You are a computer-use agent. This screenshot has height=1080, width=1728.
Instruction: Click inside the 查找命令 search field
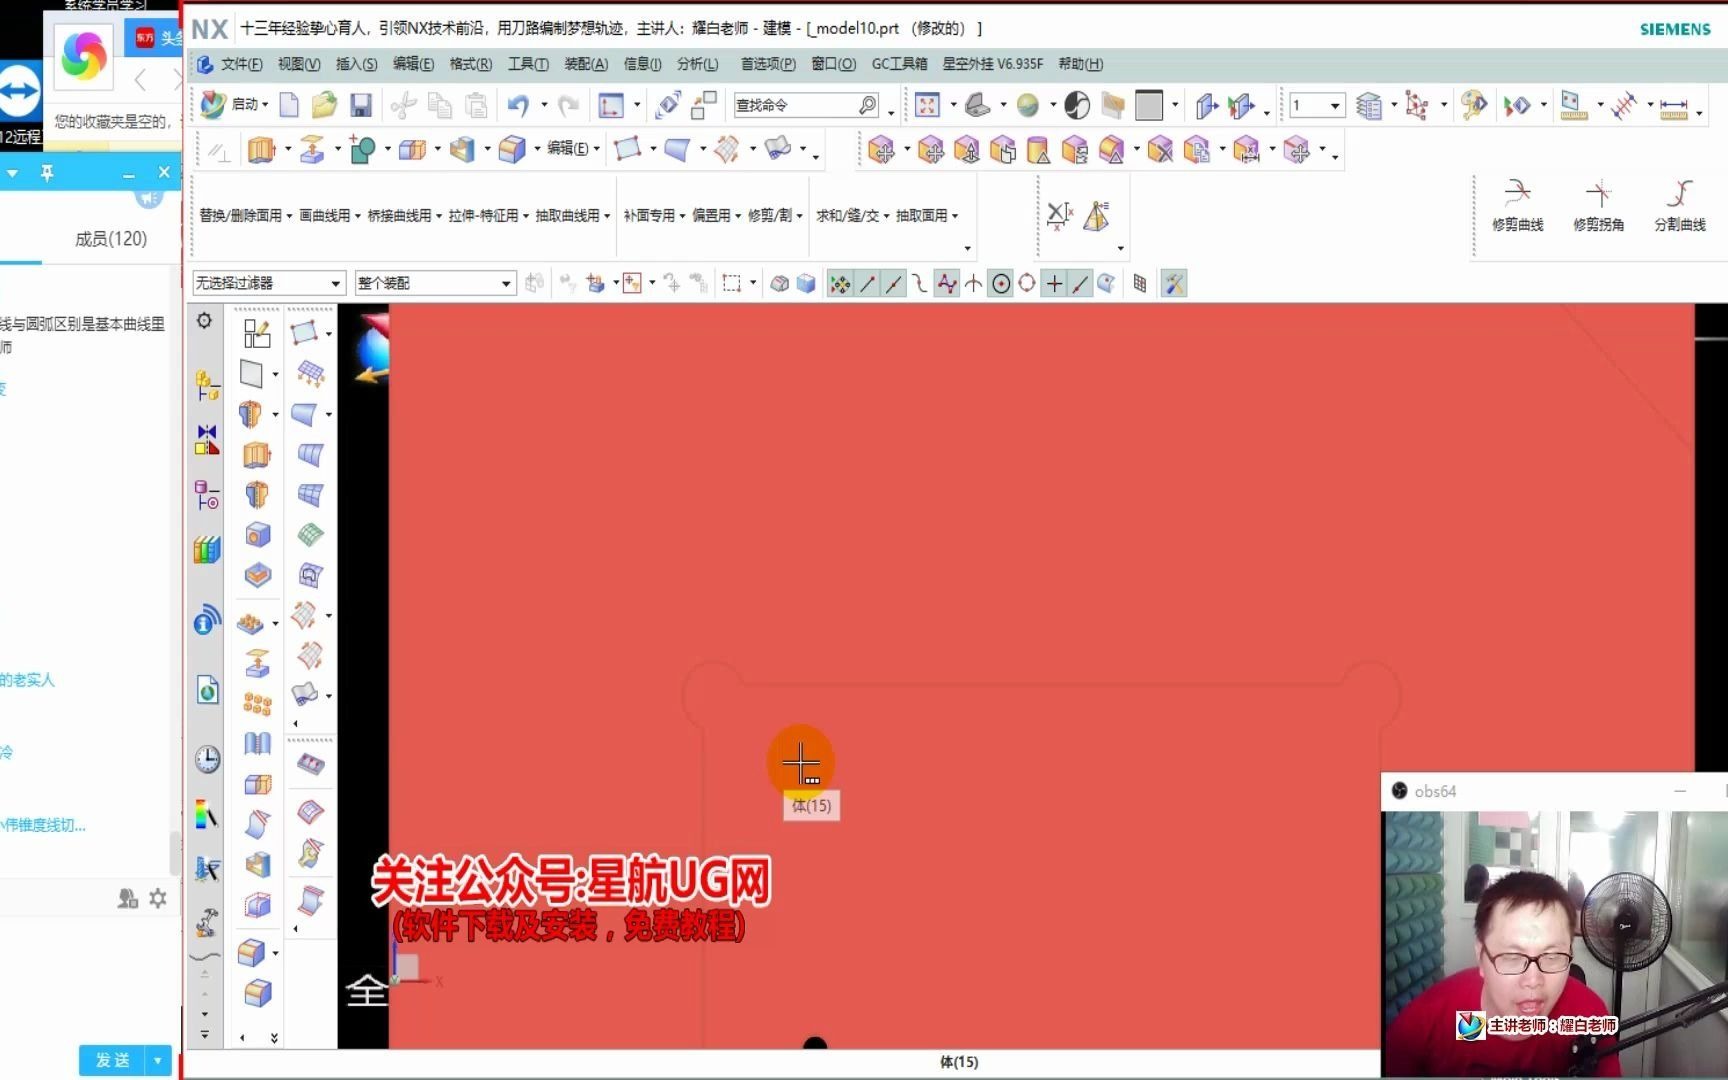(795, 105)
